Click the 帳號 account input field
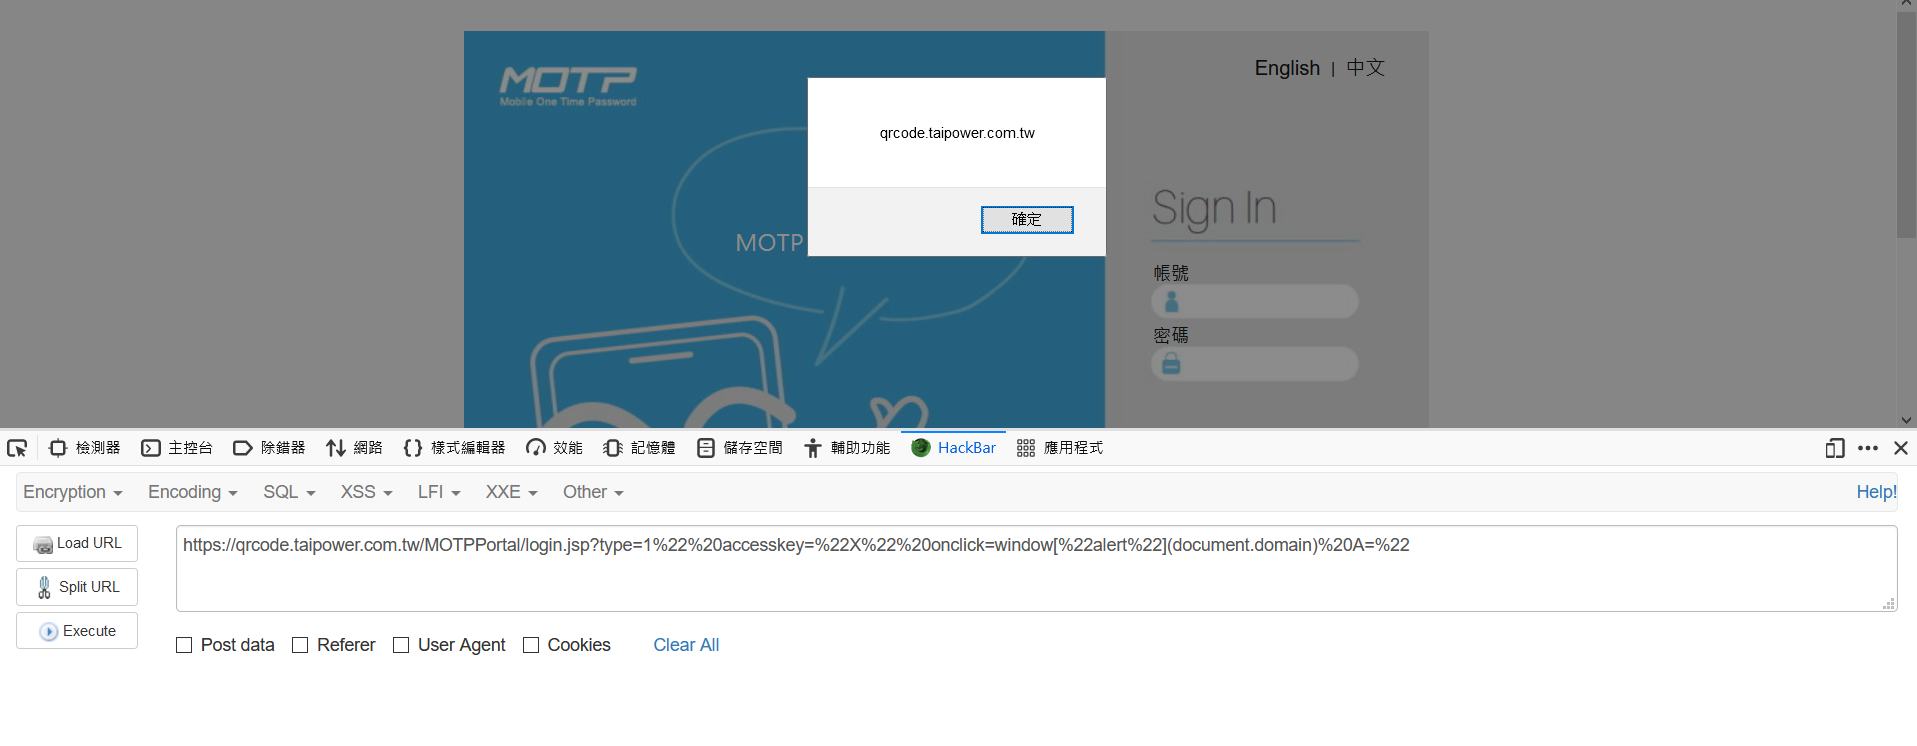 1255,301
